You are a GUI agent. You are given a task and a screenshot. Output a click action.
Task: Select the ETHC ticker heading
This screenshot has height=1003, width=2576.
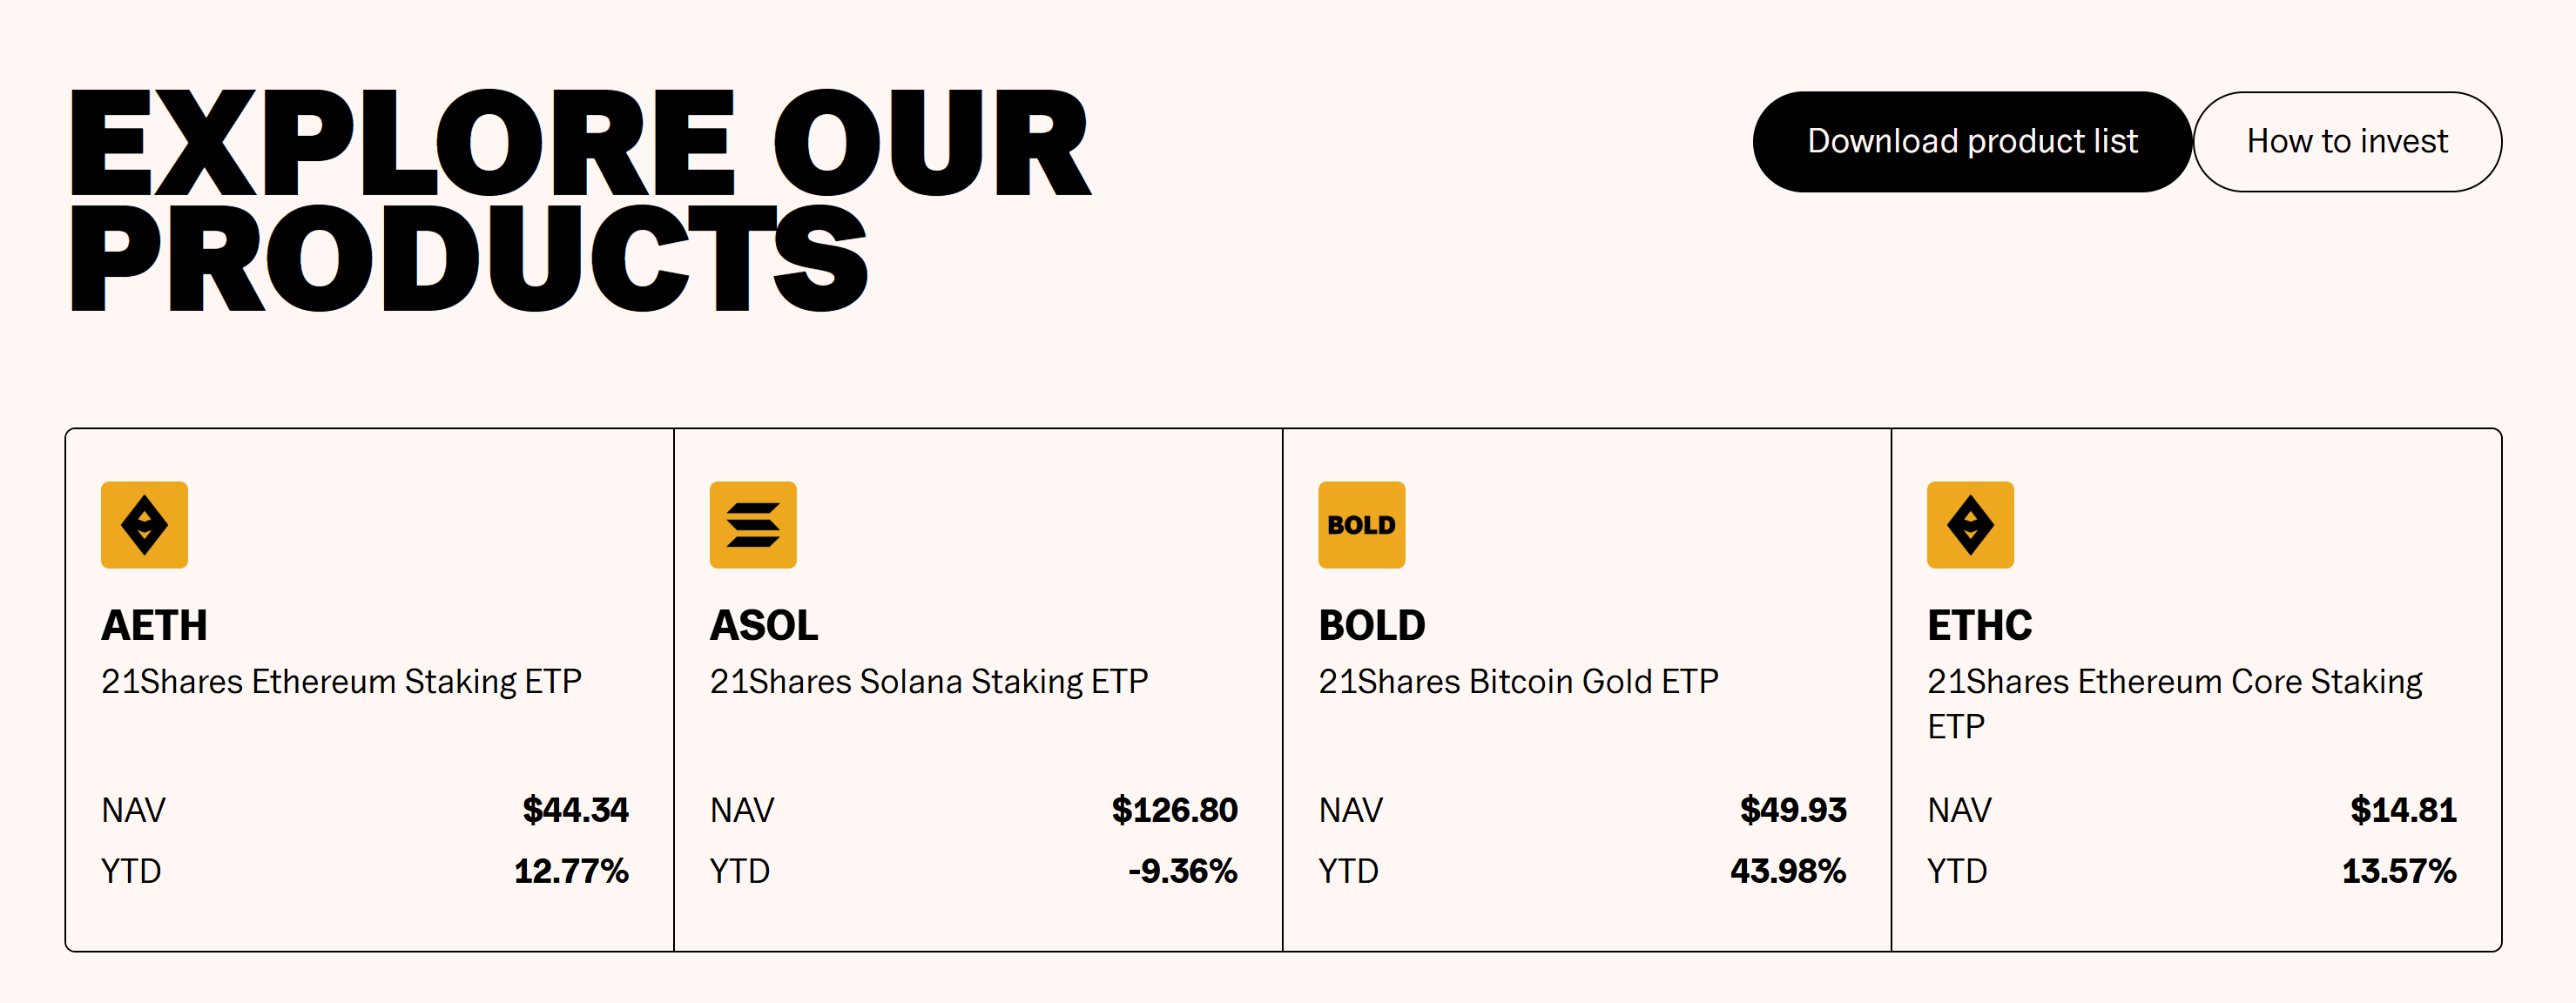pos(1980,626)
